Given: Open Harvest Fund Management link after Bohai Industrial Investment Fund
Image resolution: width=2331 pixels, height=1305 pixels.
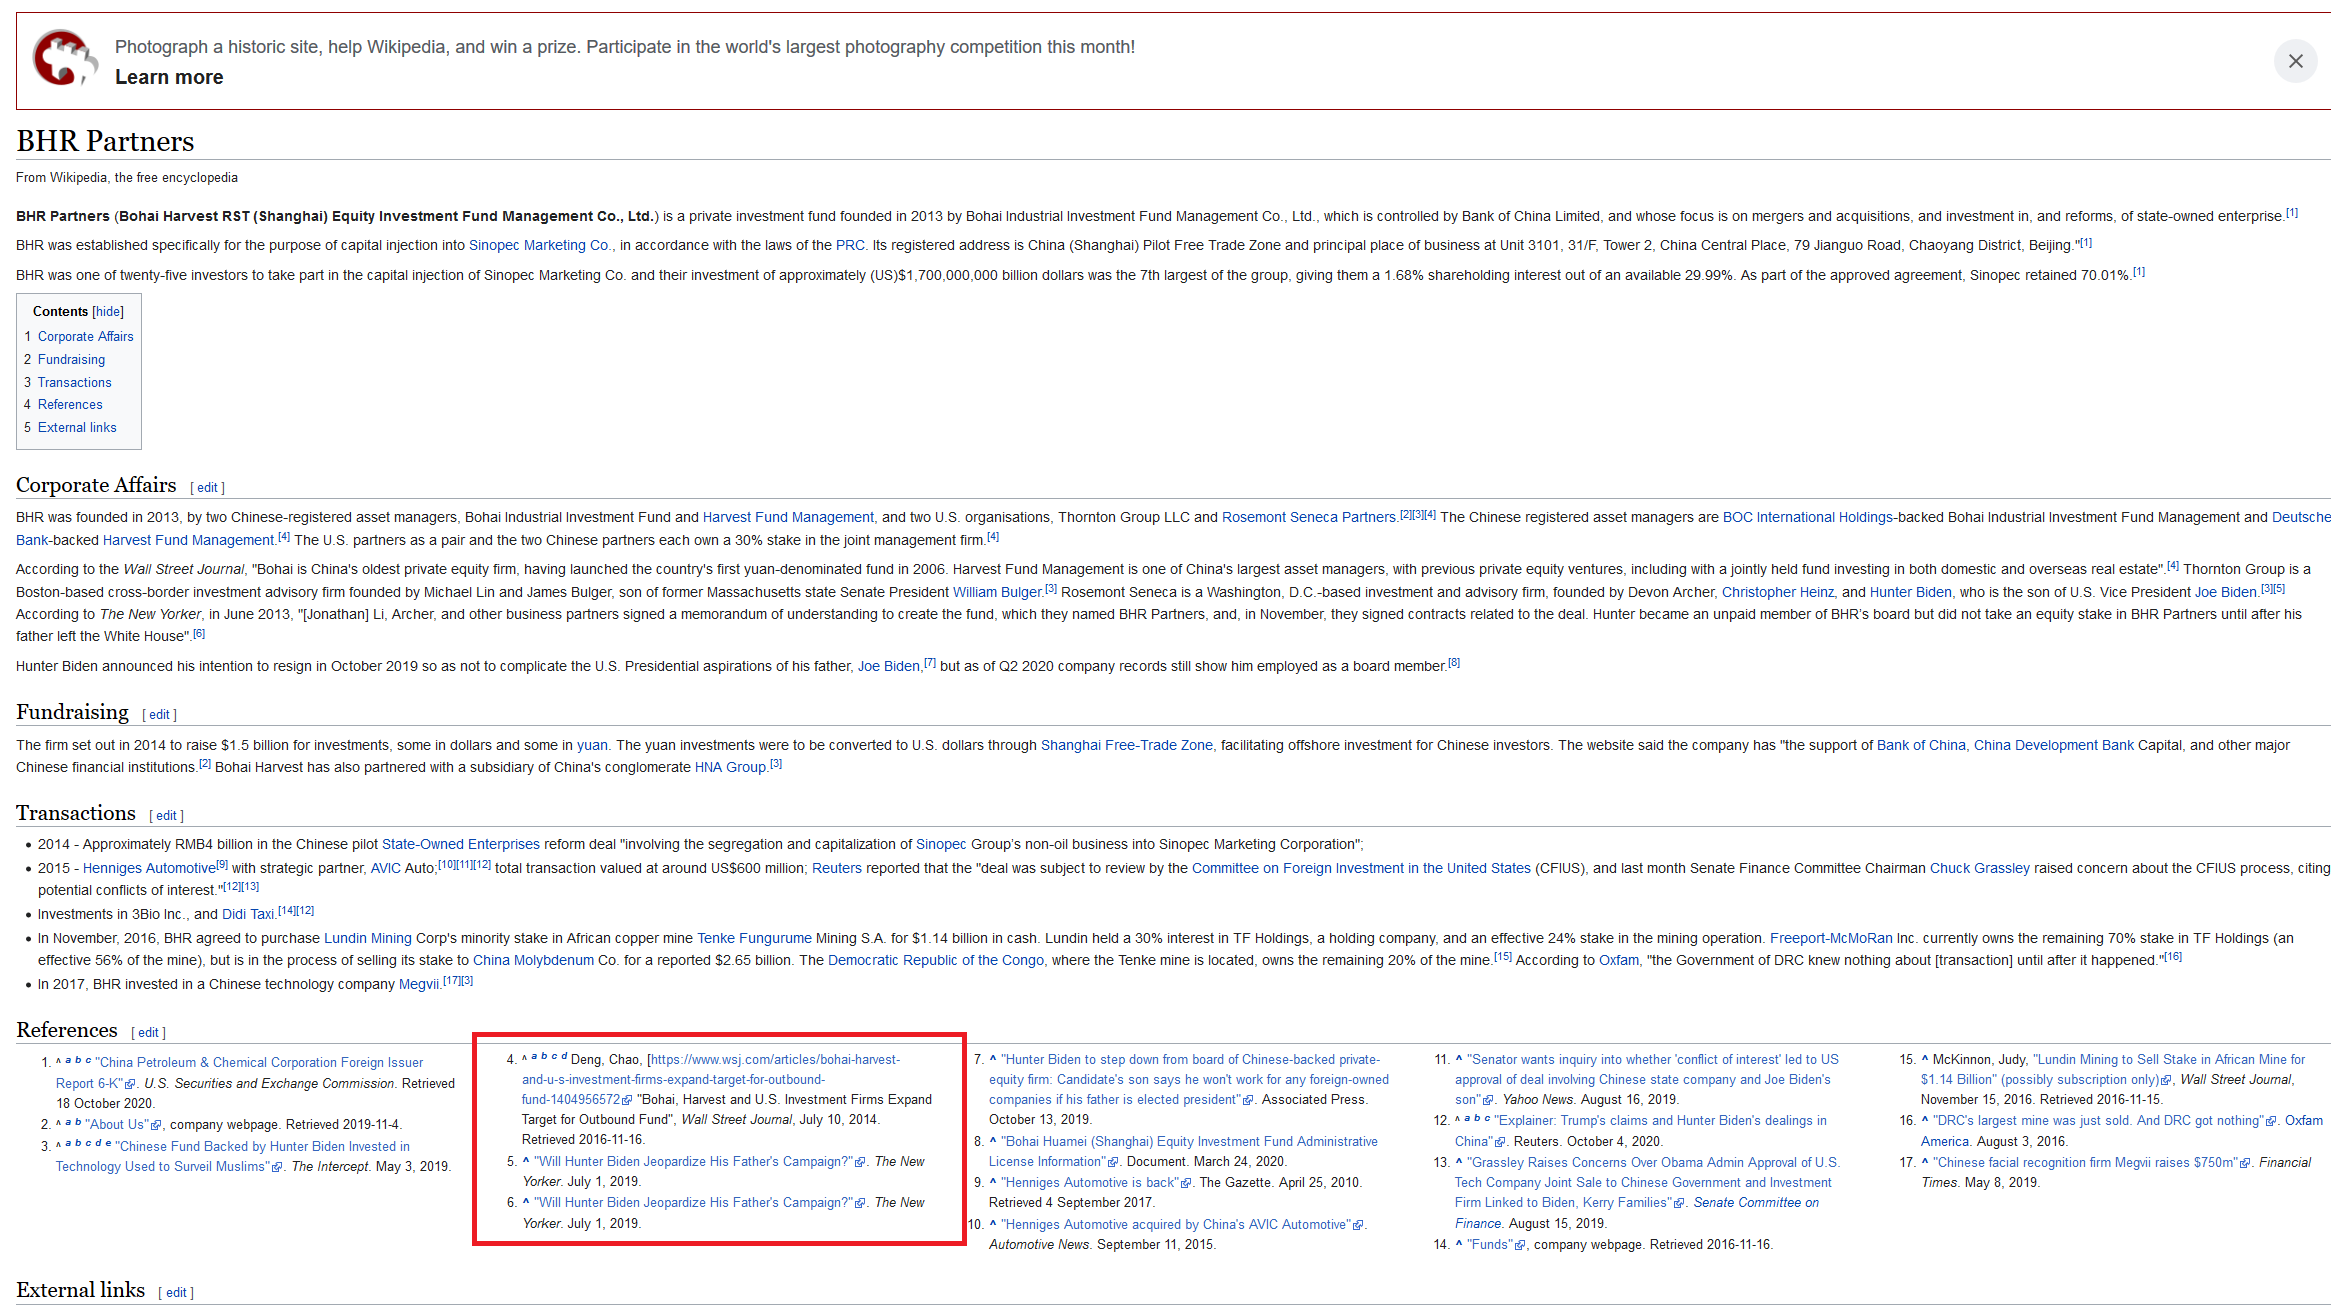Looking at the screenshot, I should (788, 518).
